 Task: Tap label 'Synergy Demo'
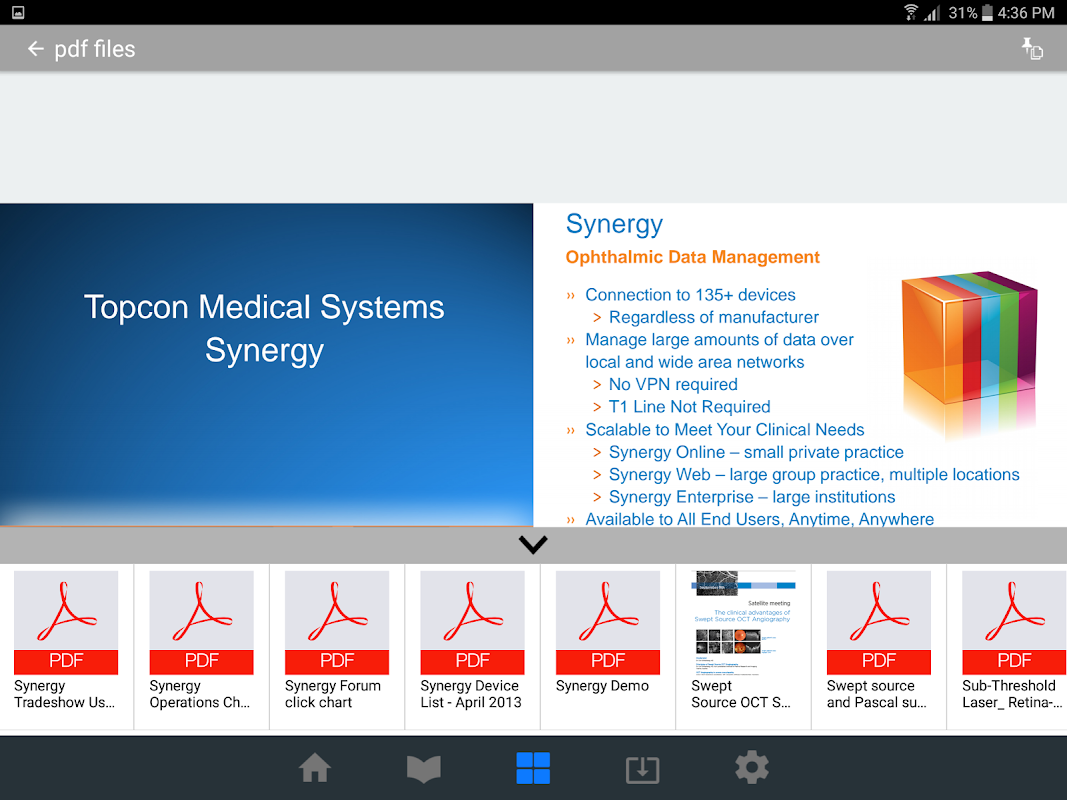(x=602, y=686)
